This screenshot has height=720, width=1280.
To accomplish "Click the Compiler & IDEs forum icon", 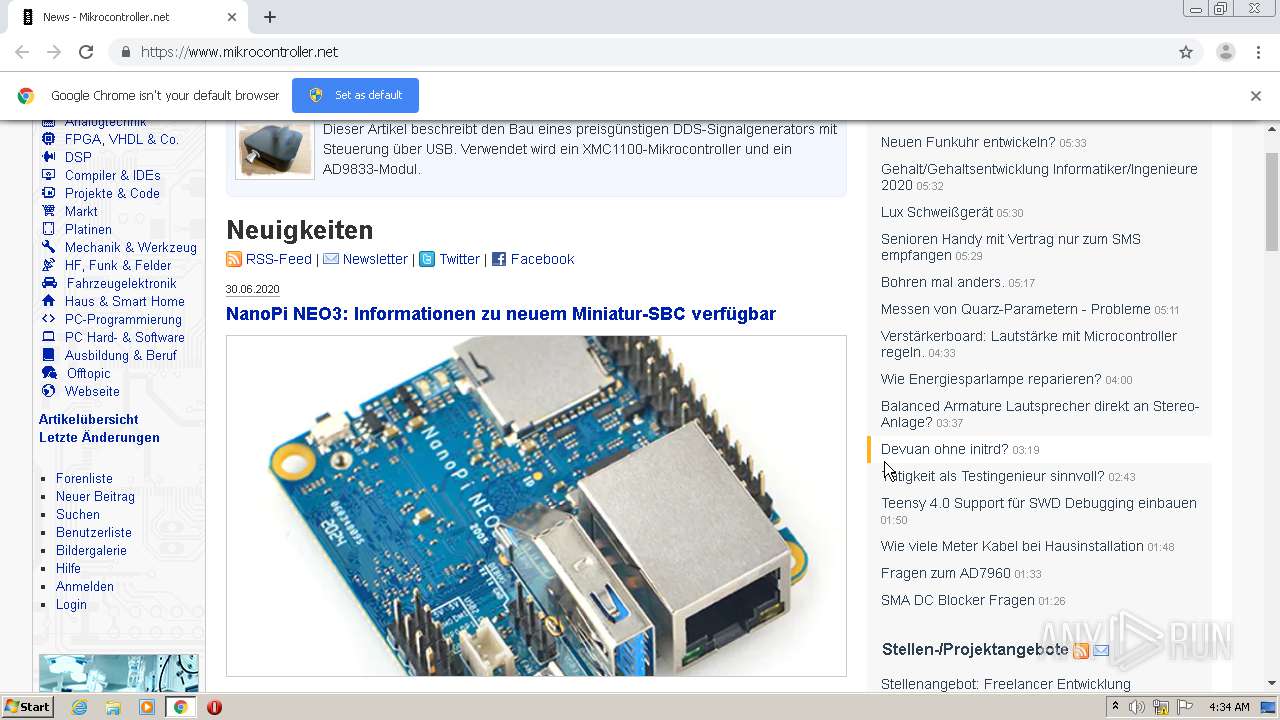I will [48, 175].
